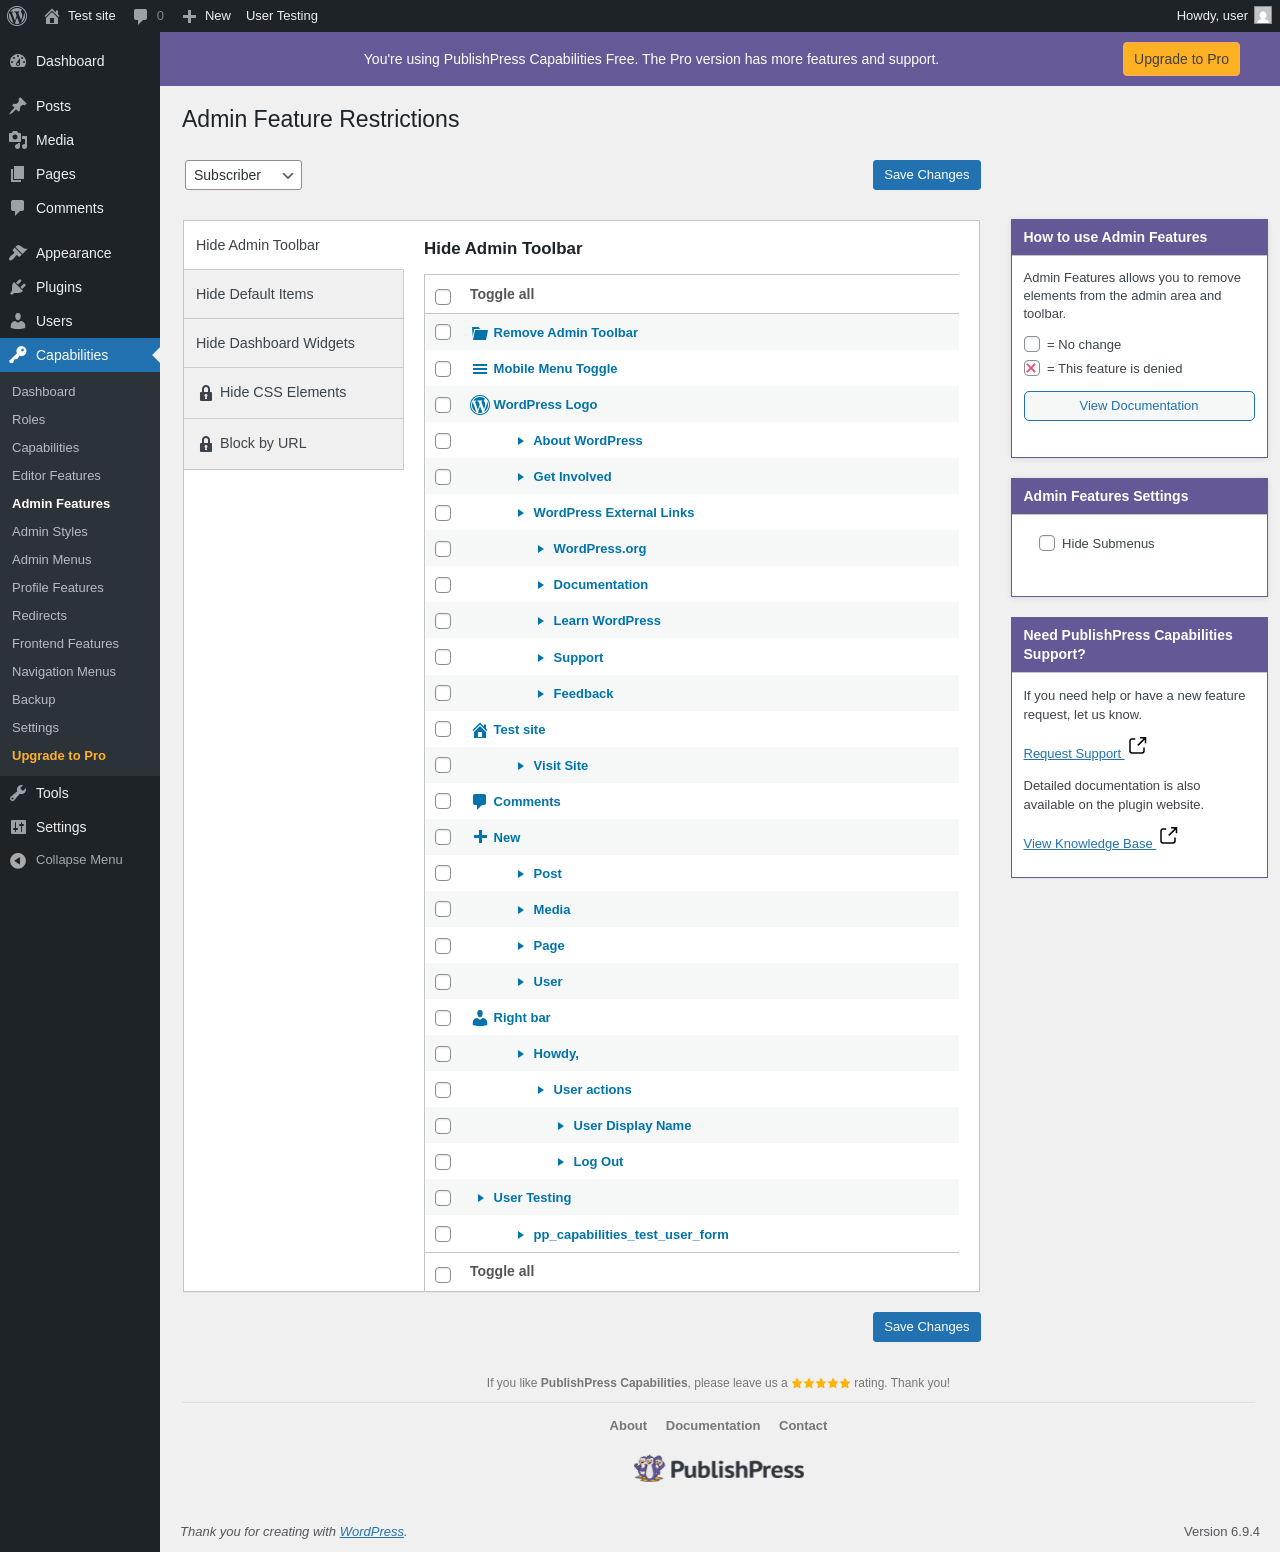Open View Documentation in the help panel
1280x1552 pixels.
tap(1139, 406)
